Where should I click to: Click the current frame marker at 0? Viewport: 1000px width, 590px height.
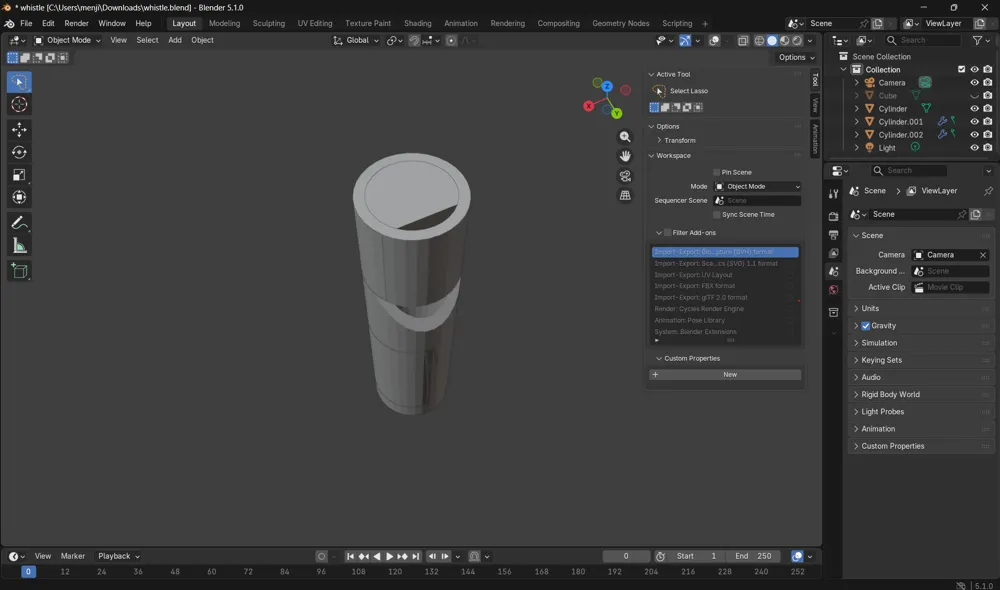(x=28, y=572)
